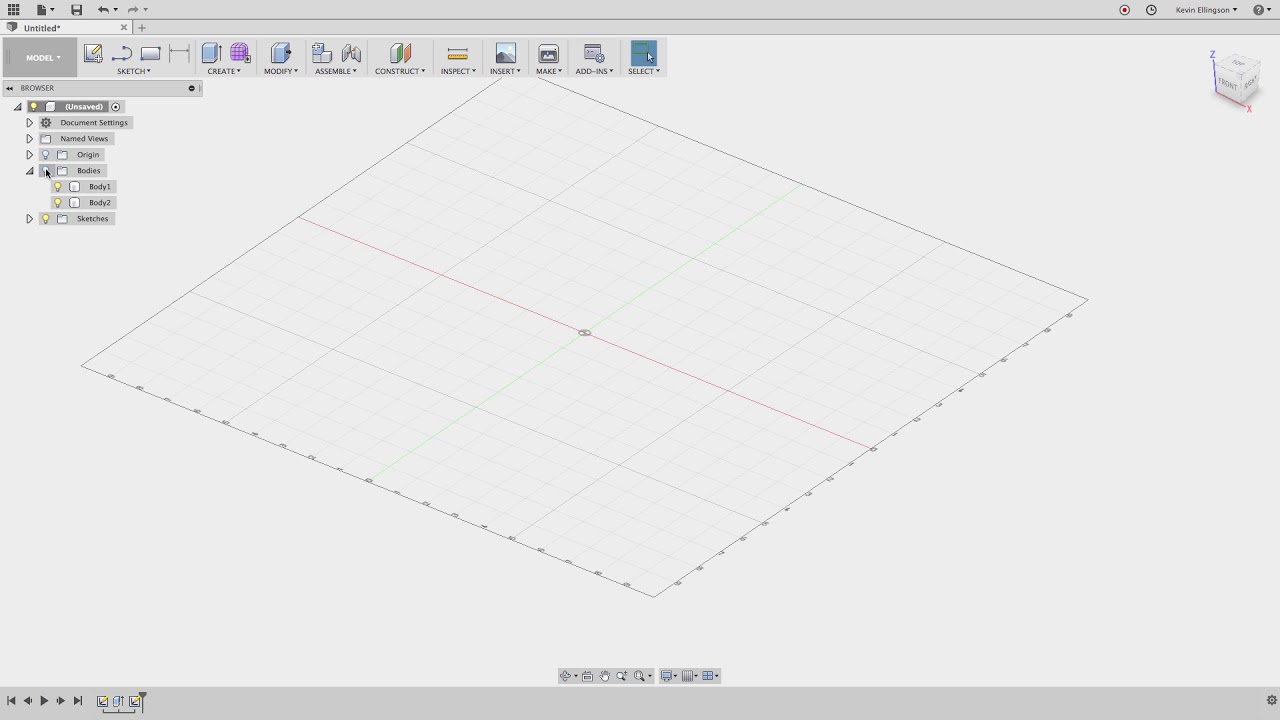Save the document with the floppy icon
Screen dimensions: 1280x720
(x=76, y=10)
